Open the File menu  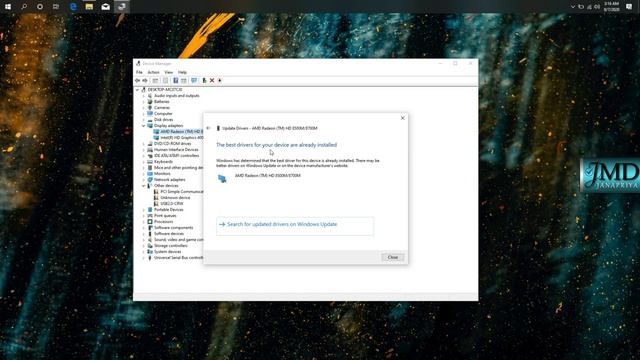tap(140, 72)
